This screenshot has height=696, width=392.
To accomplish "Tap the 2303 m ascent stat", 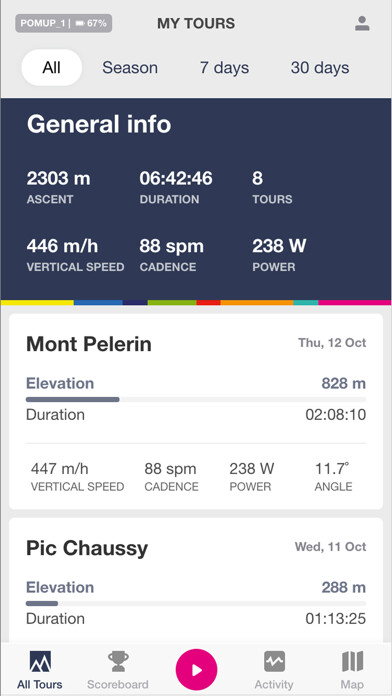I will coord(58,187).
